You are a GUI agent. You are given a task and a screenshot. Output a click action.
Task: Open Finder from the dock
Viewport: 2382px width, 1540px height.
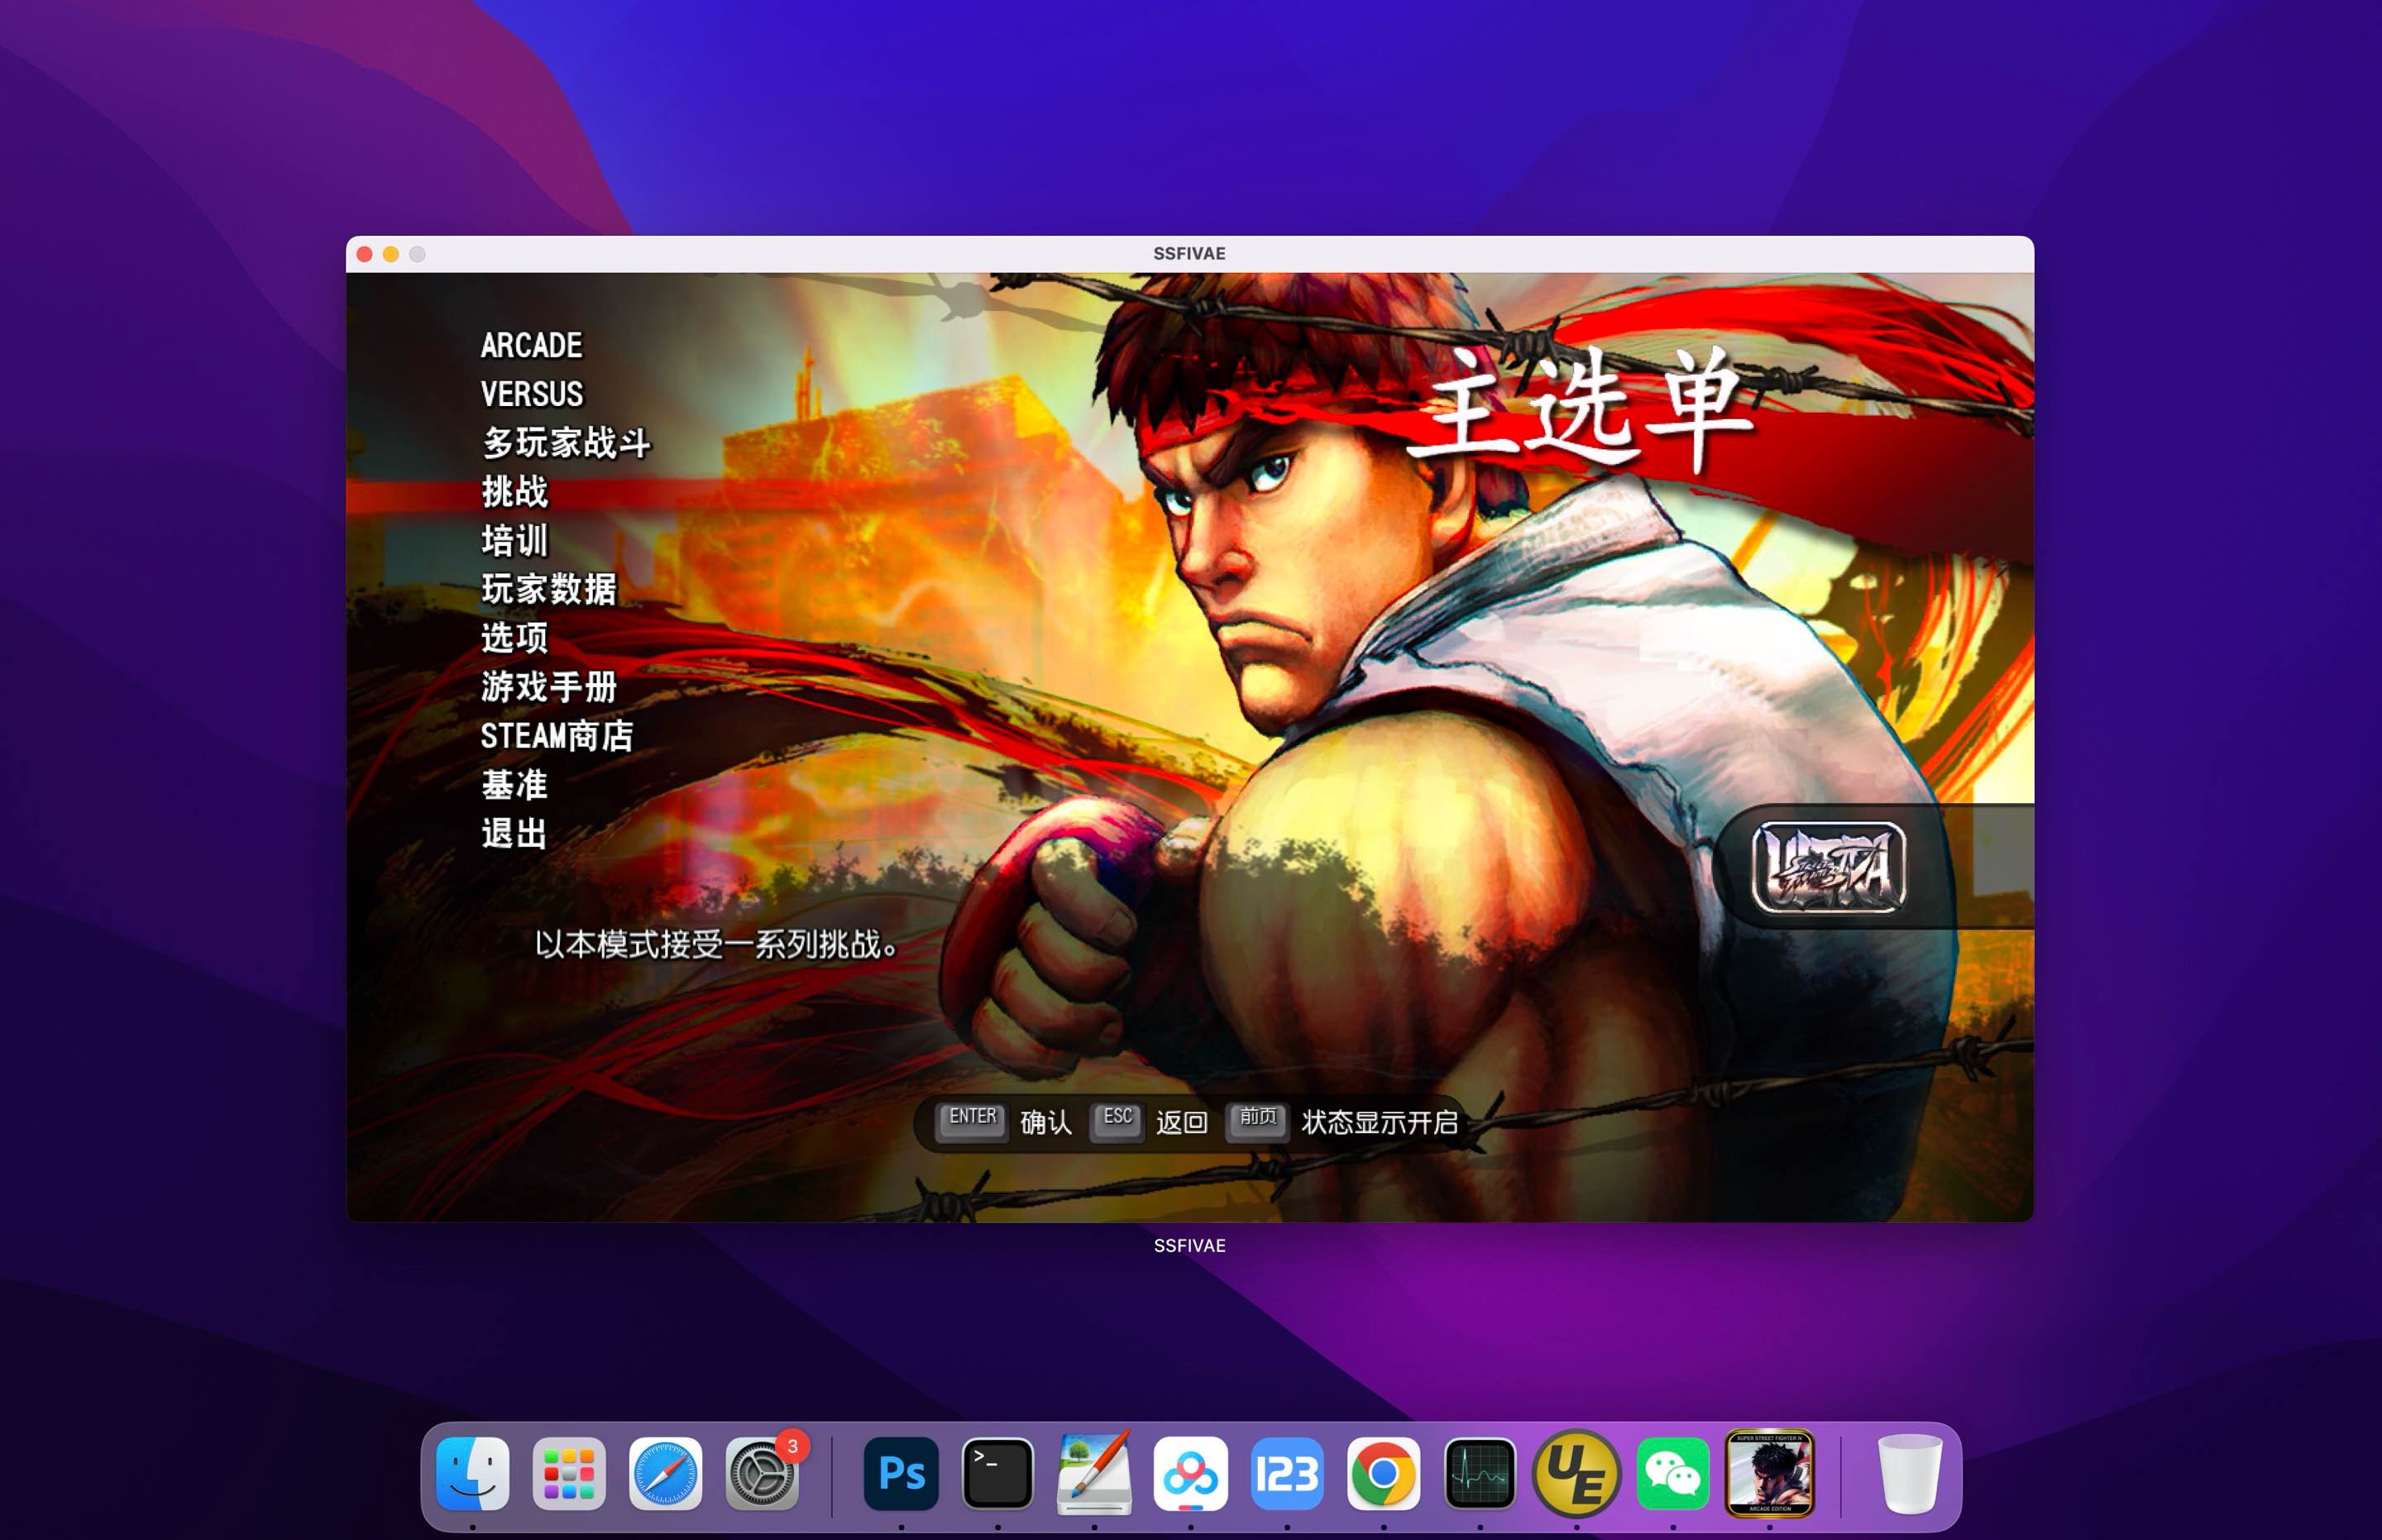473,1473
